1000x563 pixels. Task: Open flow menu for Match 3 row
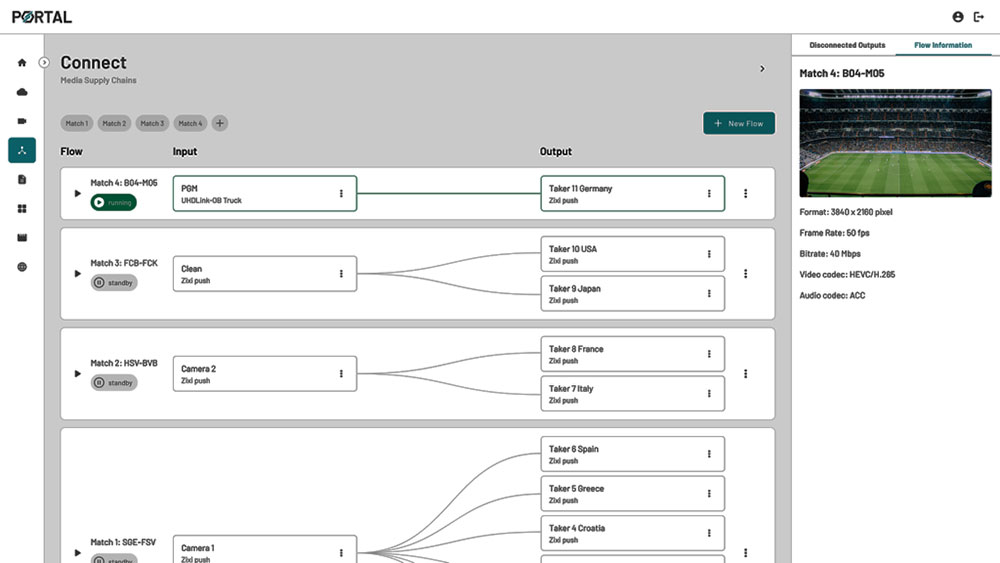coord(746,274)
